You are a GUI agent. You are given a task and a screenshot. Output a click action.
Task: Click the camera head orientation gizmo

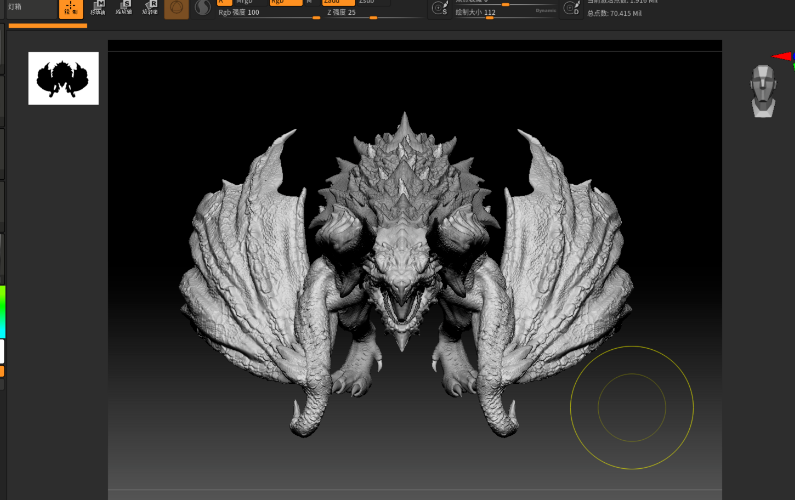click(x=764, y=91)
